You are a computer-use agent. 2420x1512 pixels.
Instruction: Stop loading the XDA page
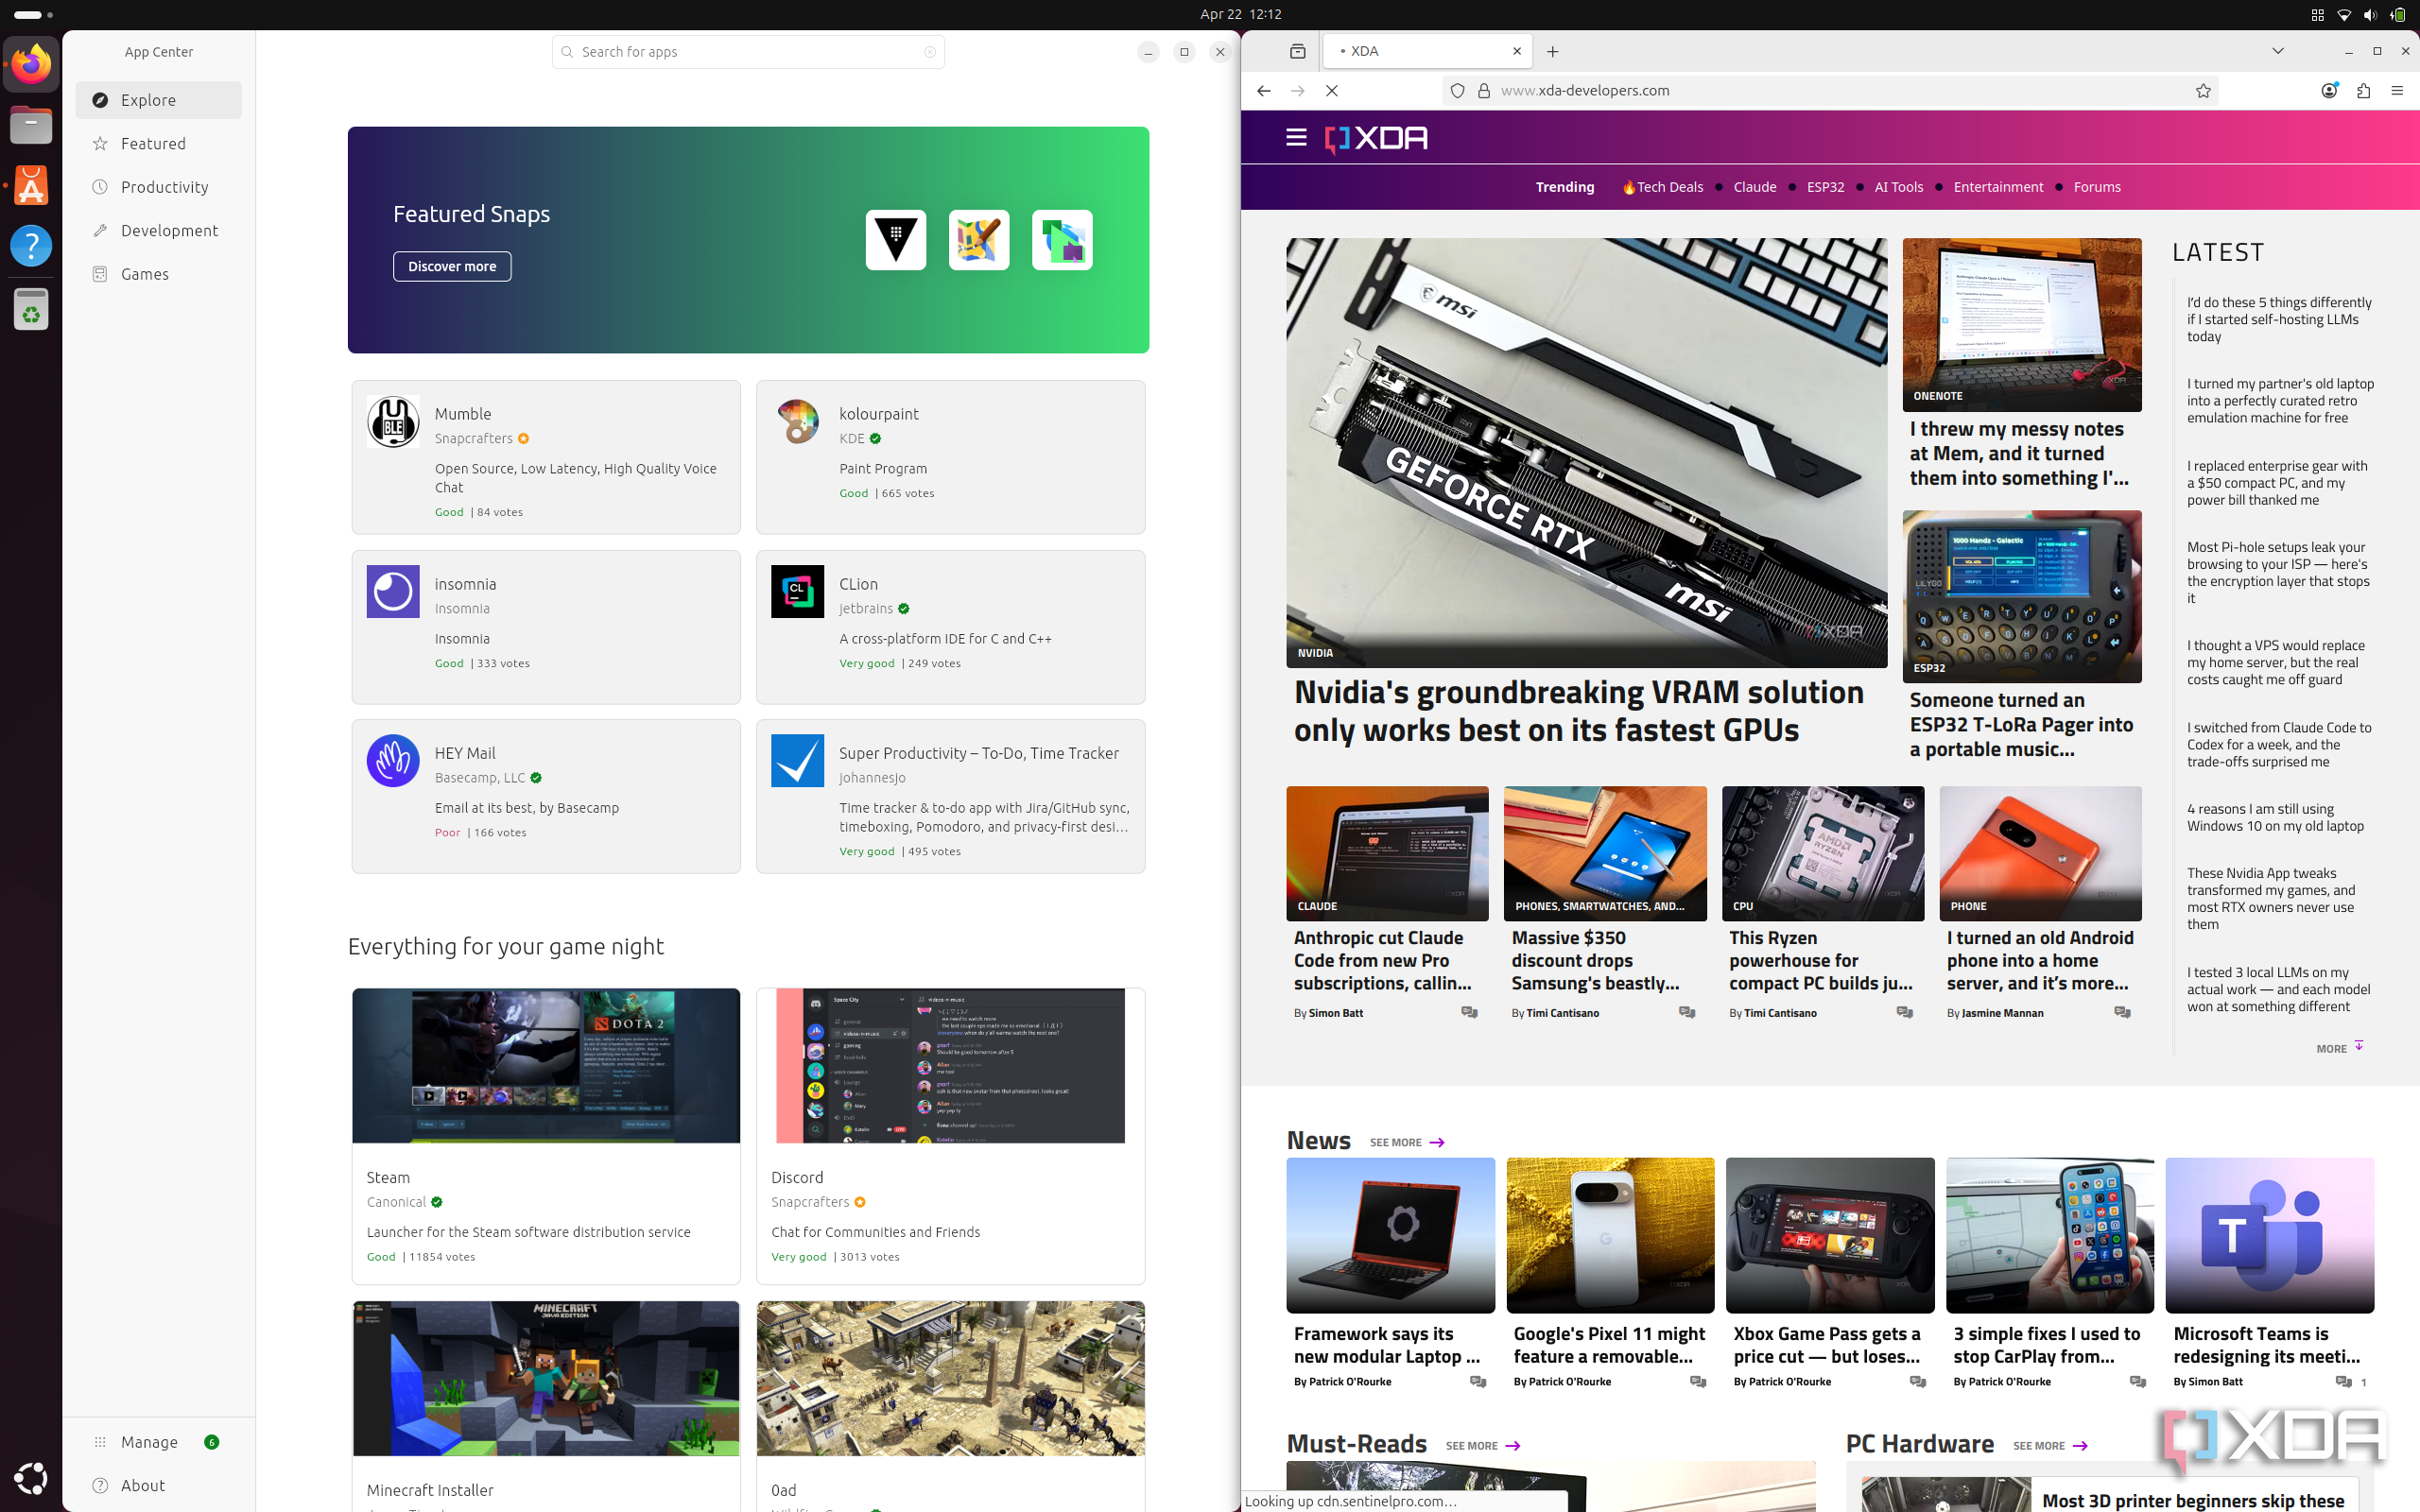1332,91
